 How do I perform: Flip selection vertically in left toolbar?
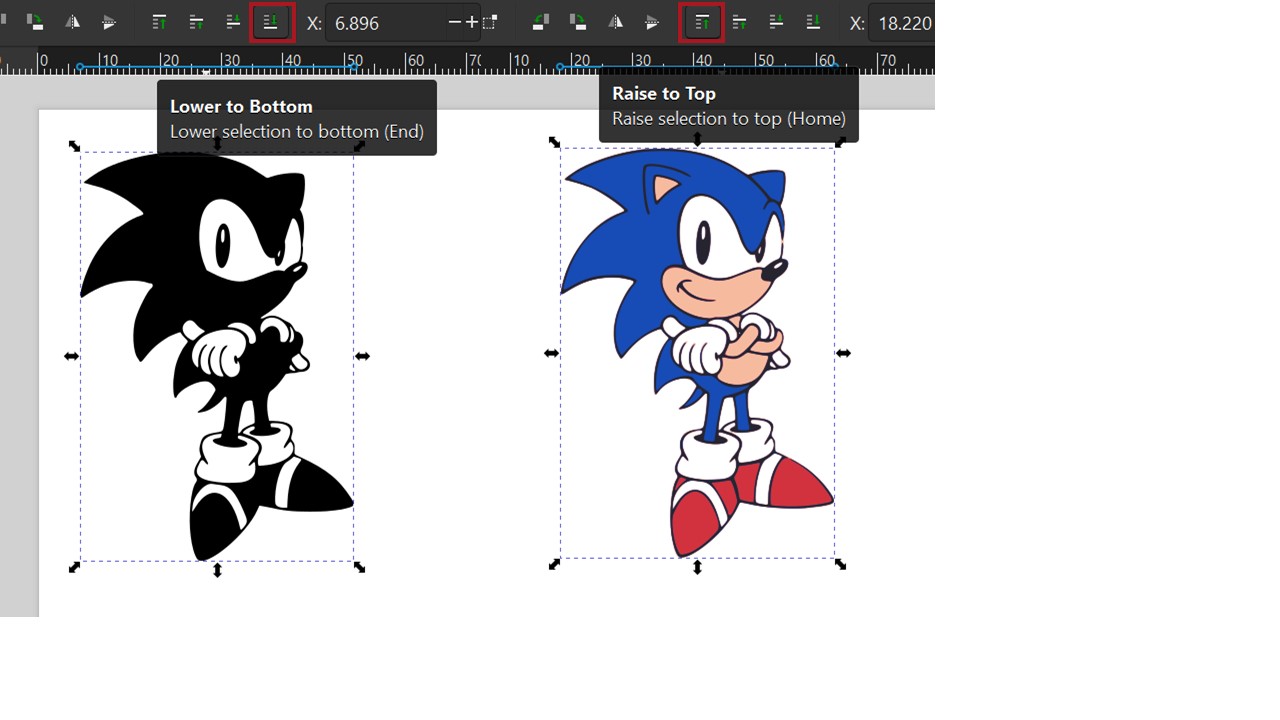point(108,22)
